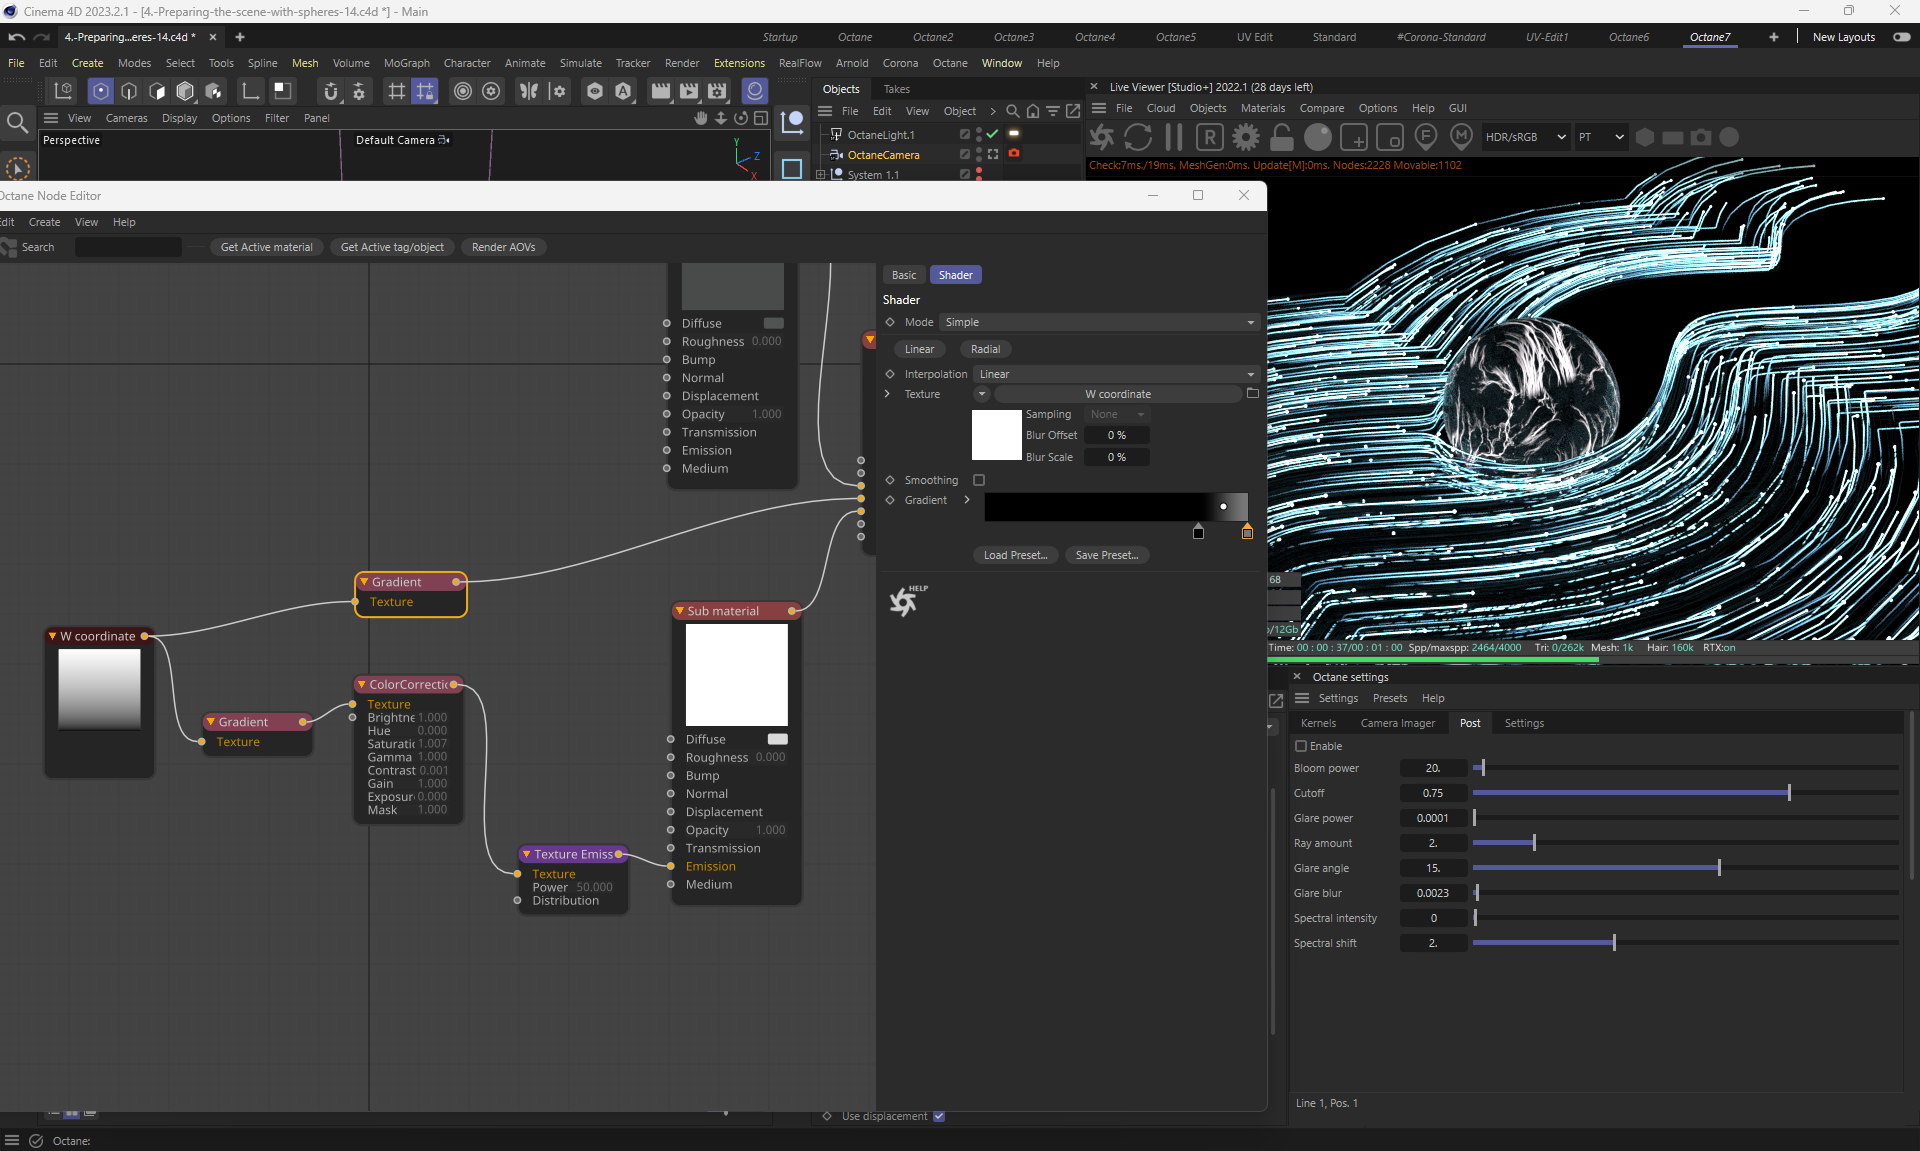Switch to the Camera Imager tab

(1397, 723)
